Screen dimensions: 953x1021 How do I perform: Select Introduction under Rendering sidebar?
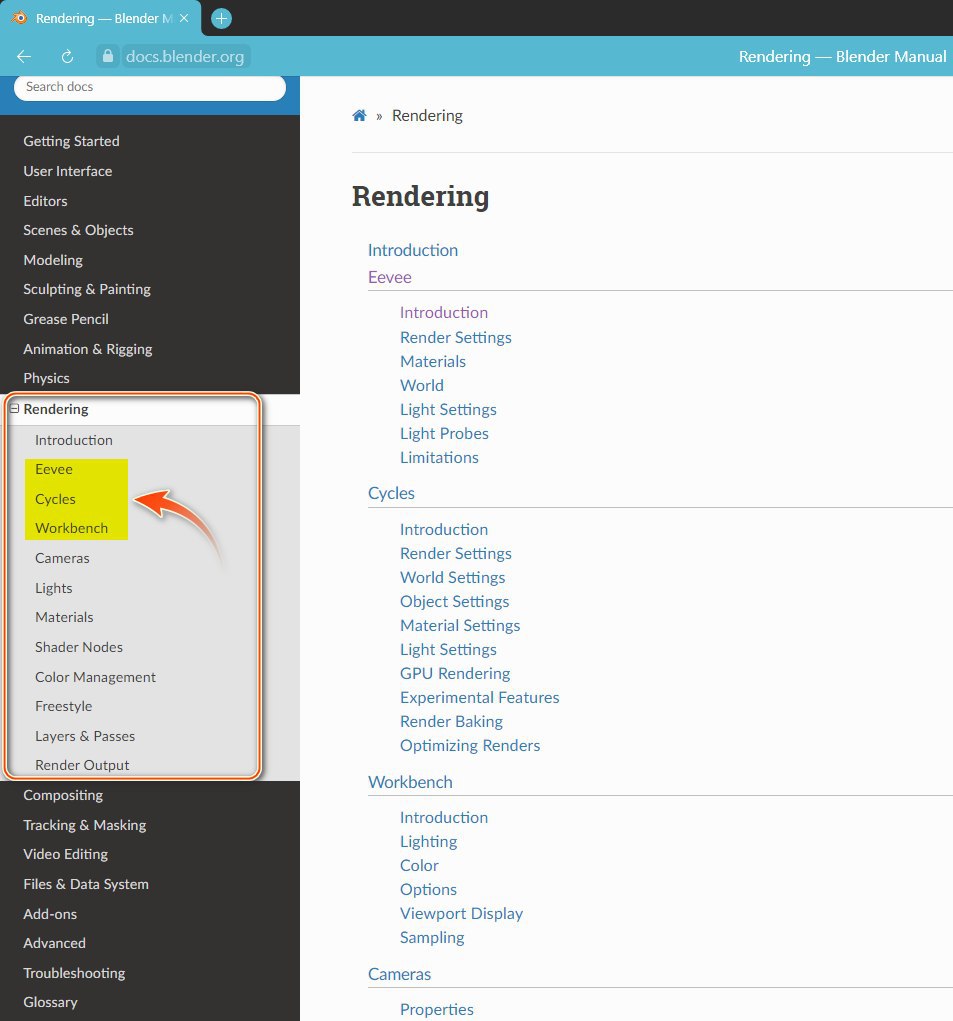pyautogui.click(x=74, y=440)
